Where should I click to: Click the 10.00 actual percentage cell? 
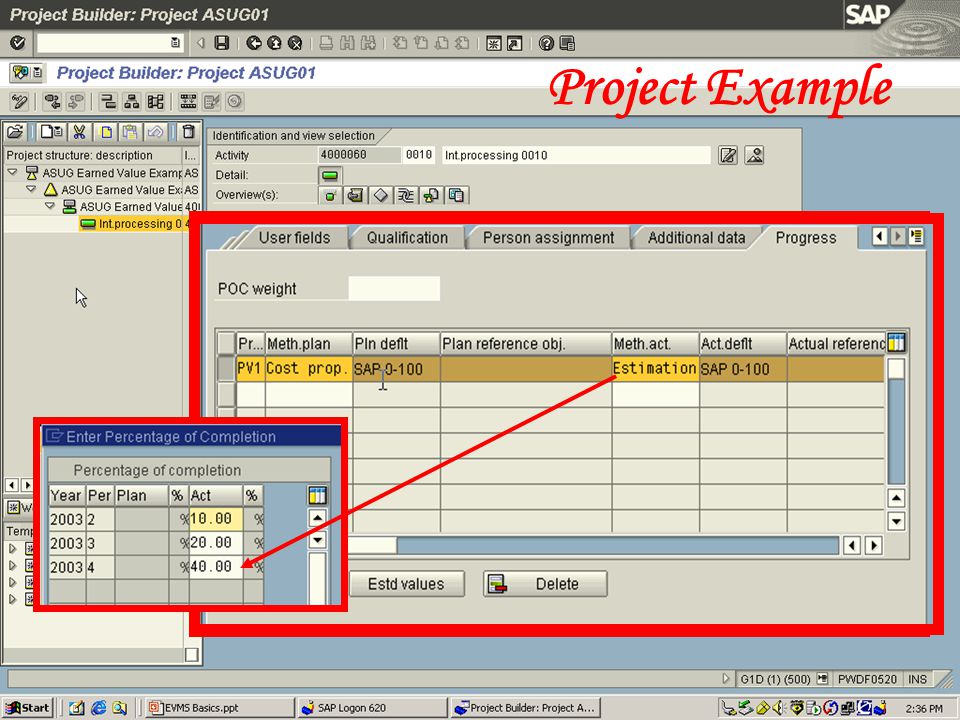point(216,519)
